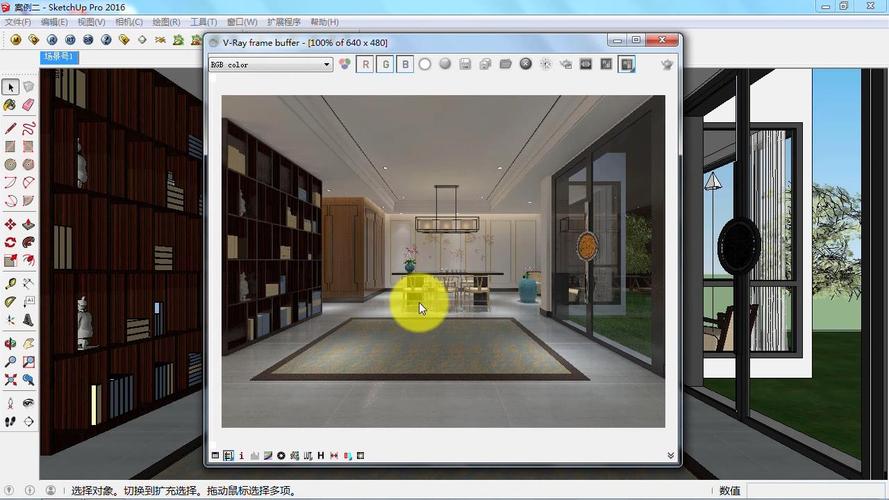Open the 工具(T) tools menu
This screenshot has width=889, height=500.
click(203, 21)
